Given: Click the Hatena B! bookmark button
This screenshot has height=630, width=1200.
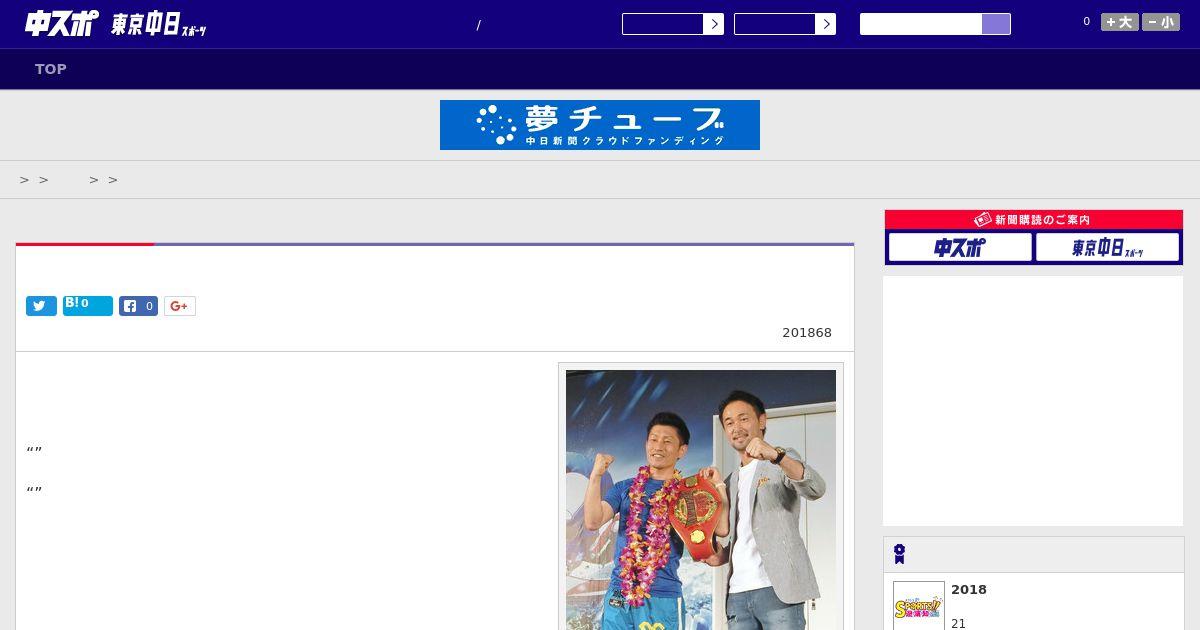Looking at the screenshot, I should tap(88, 306).
